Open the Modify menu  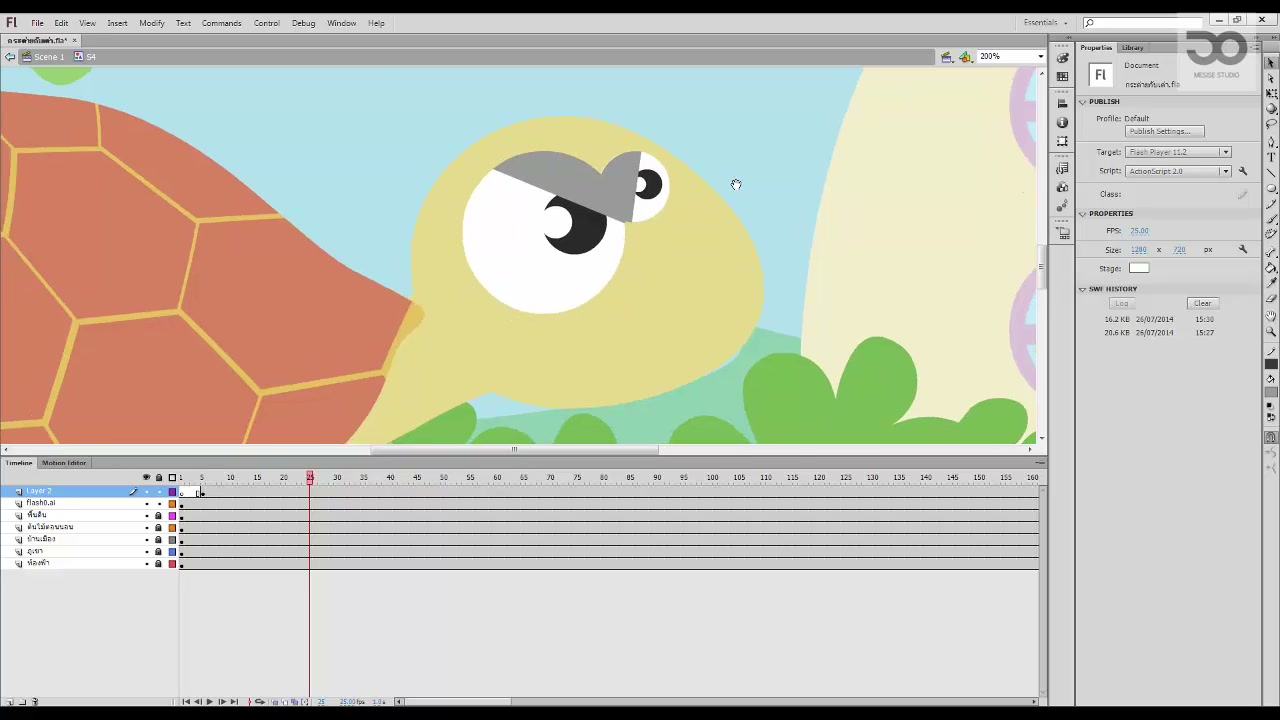click(x=152, y=23)
